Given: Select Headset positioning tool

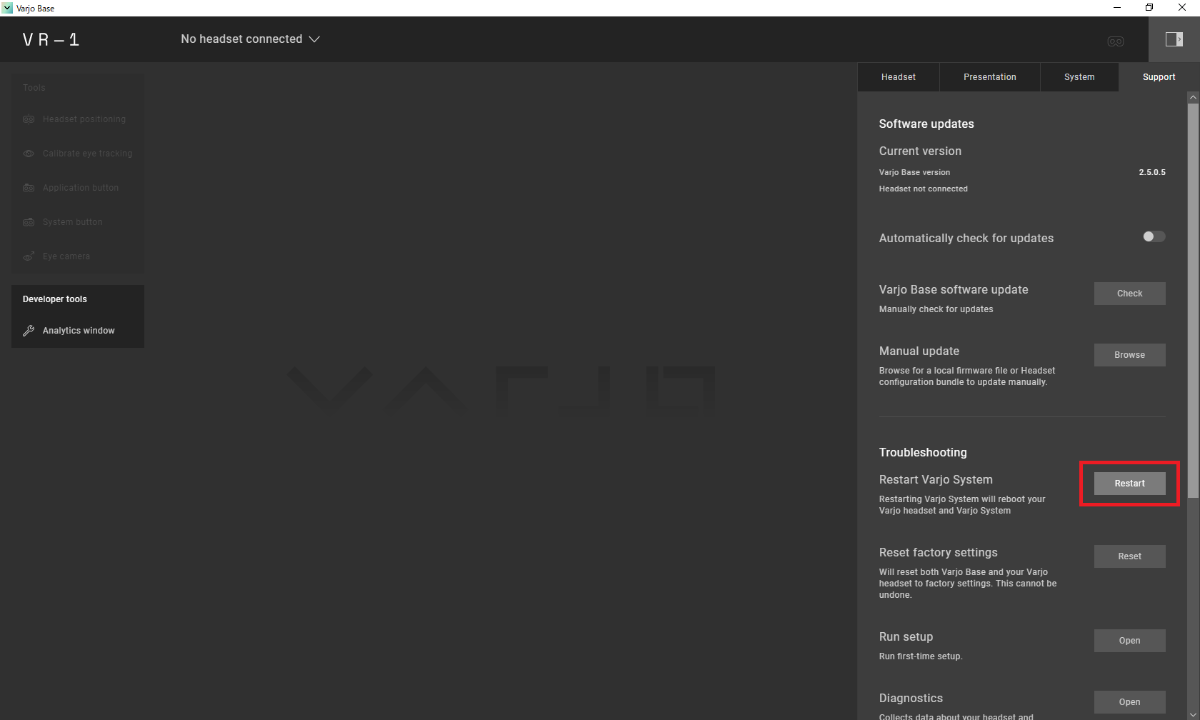Looking at the screenshot, I should (78, 119).
